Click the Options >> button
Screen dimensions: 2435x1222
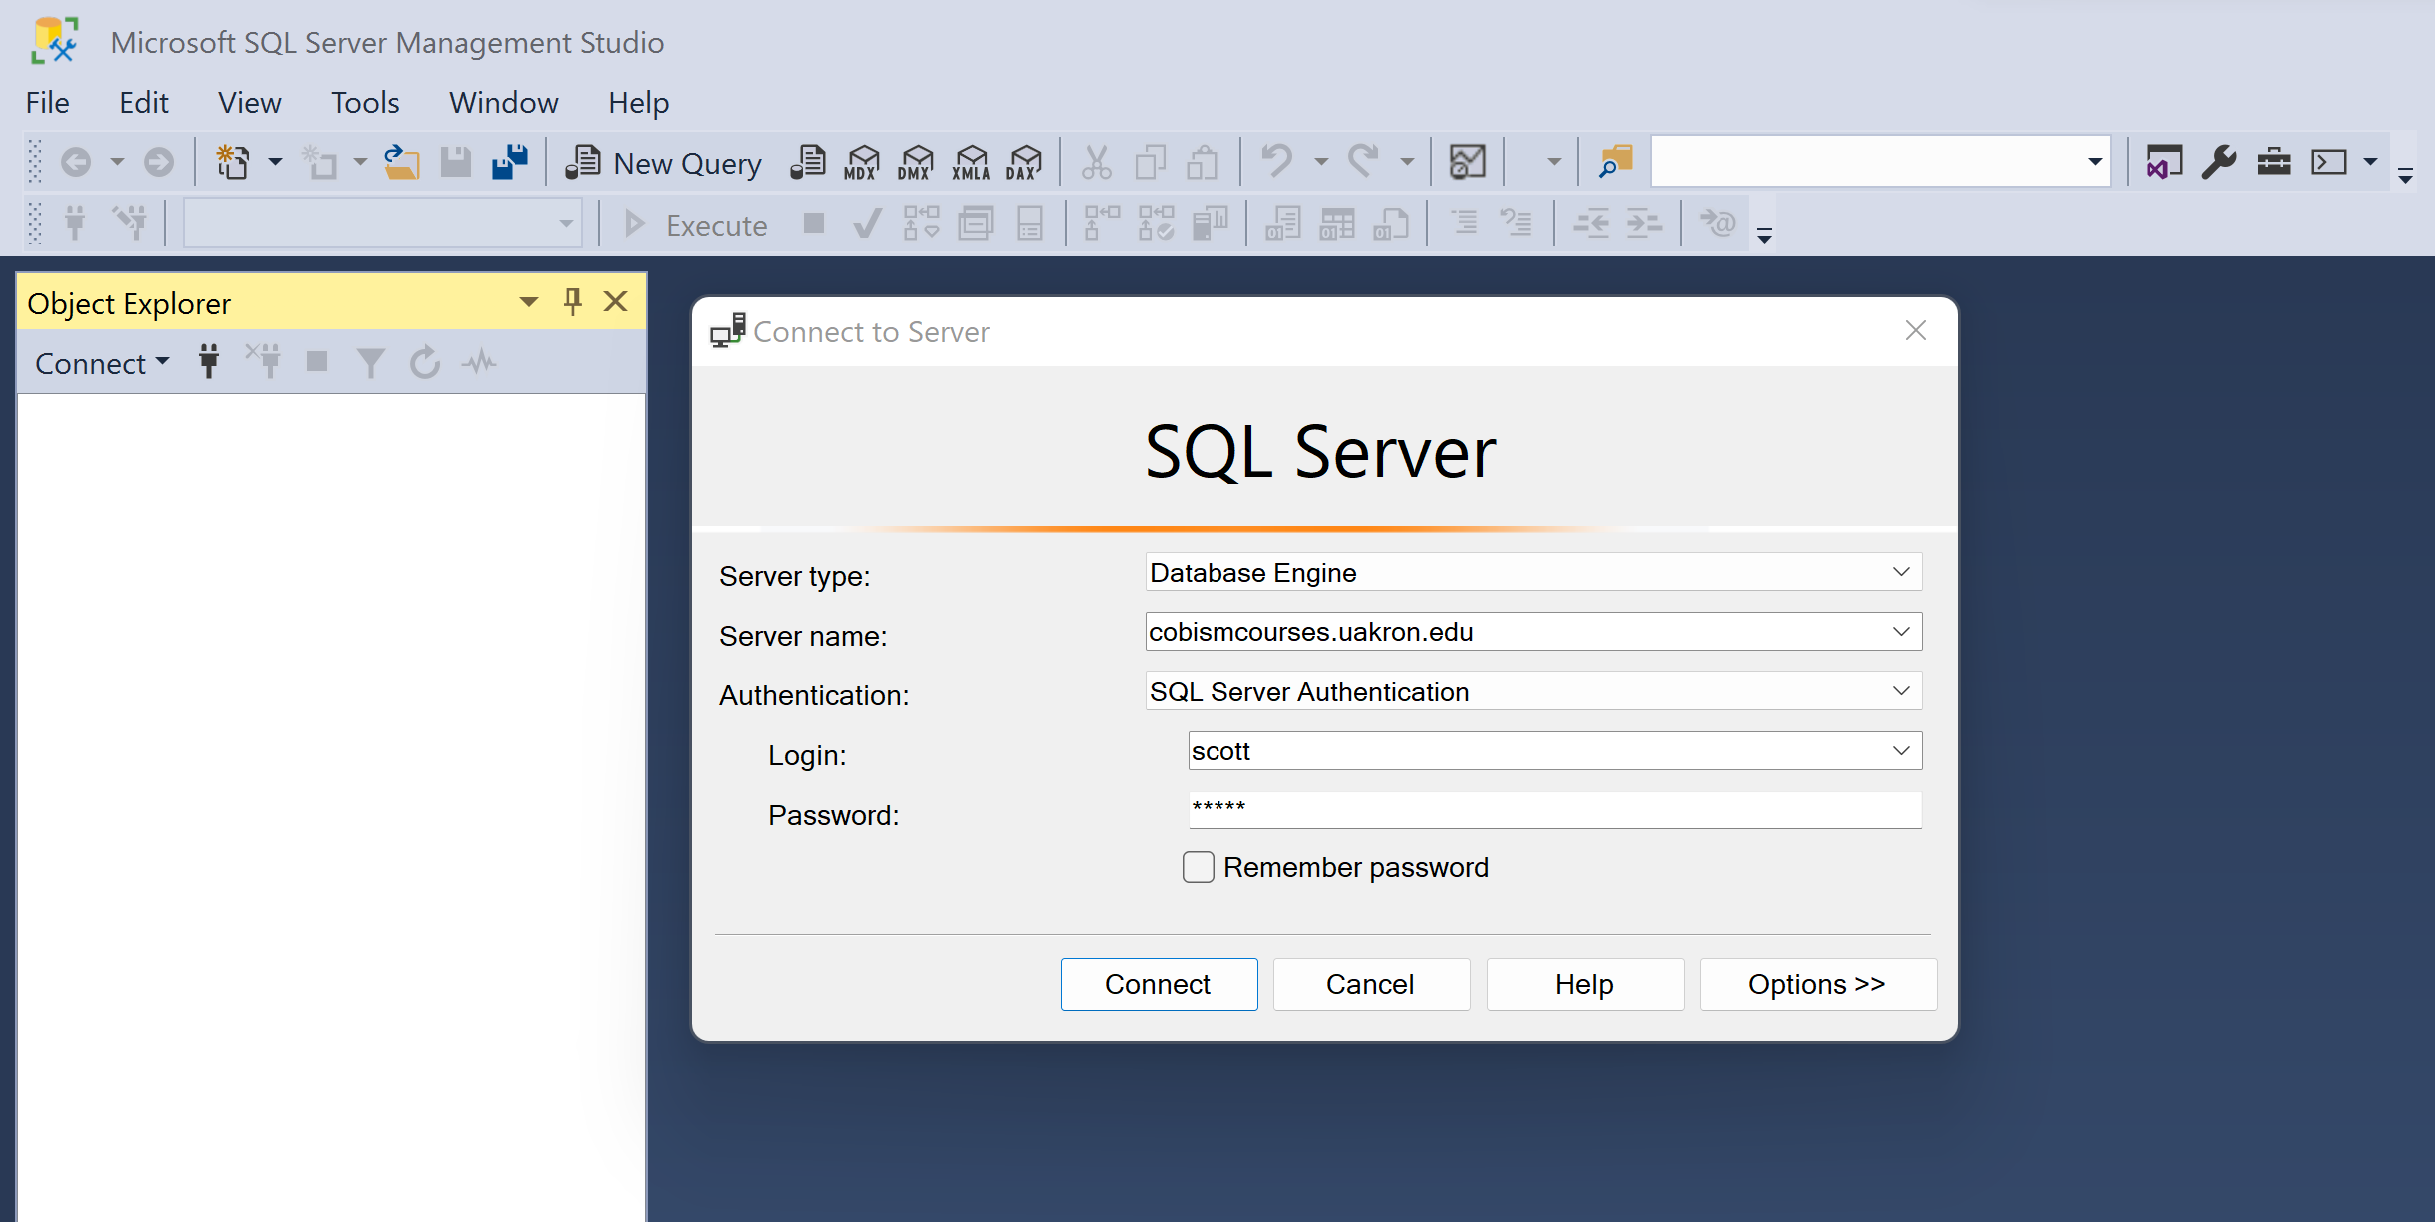click(1816, 984)
